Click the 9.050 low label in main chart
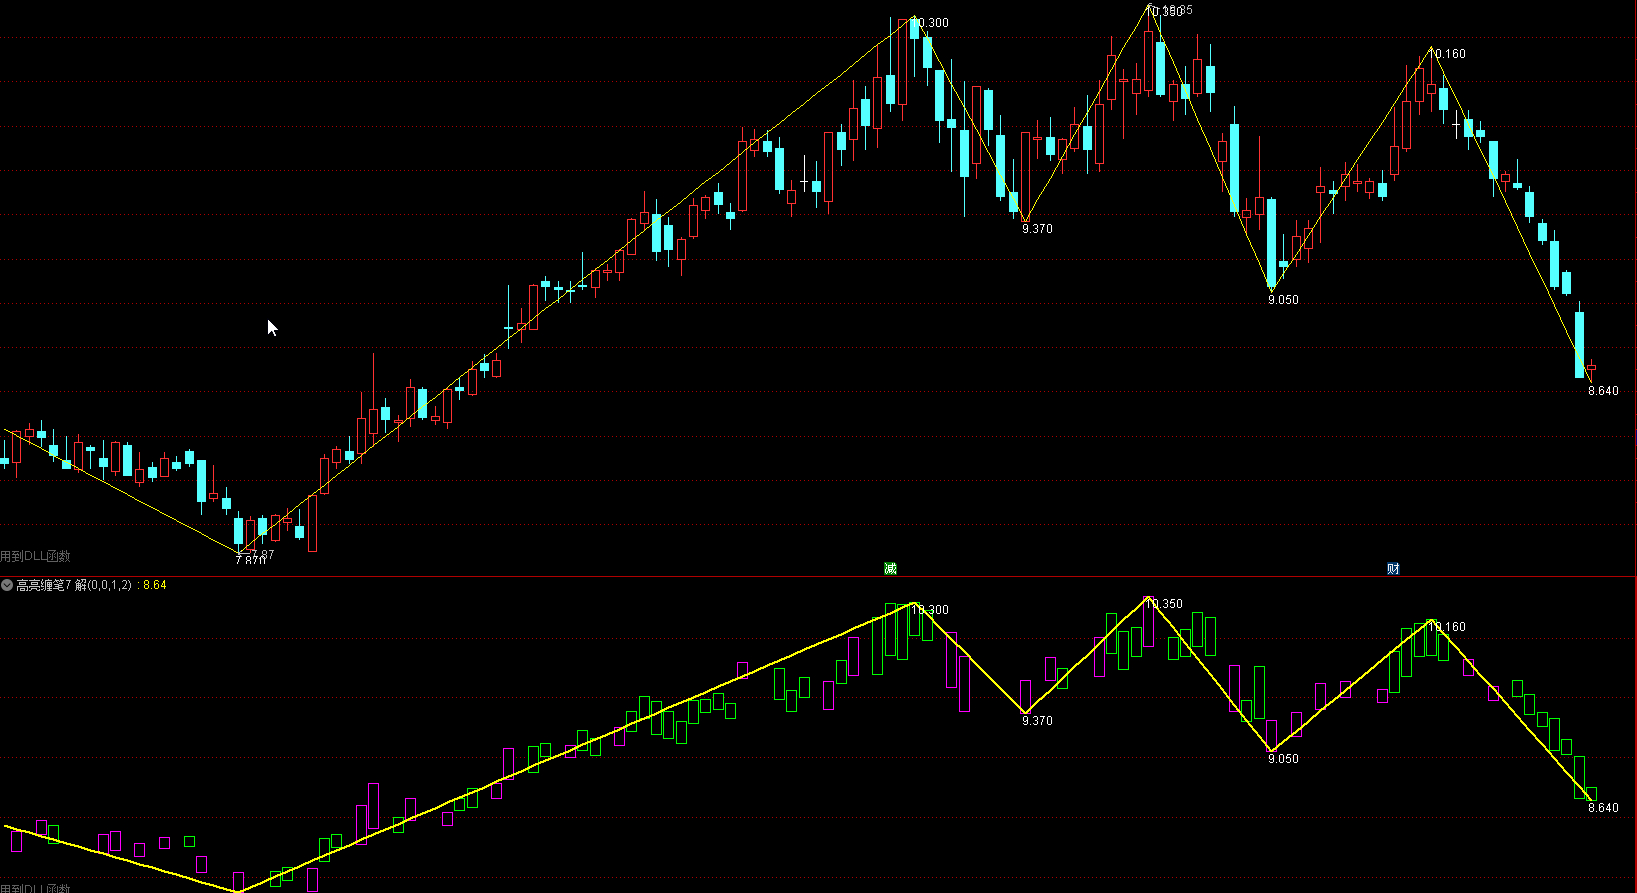Screen dimensions: 1637x893 [1283, 300]
